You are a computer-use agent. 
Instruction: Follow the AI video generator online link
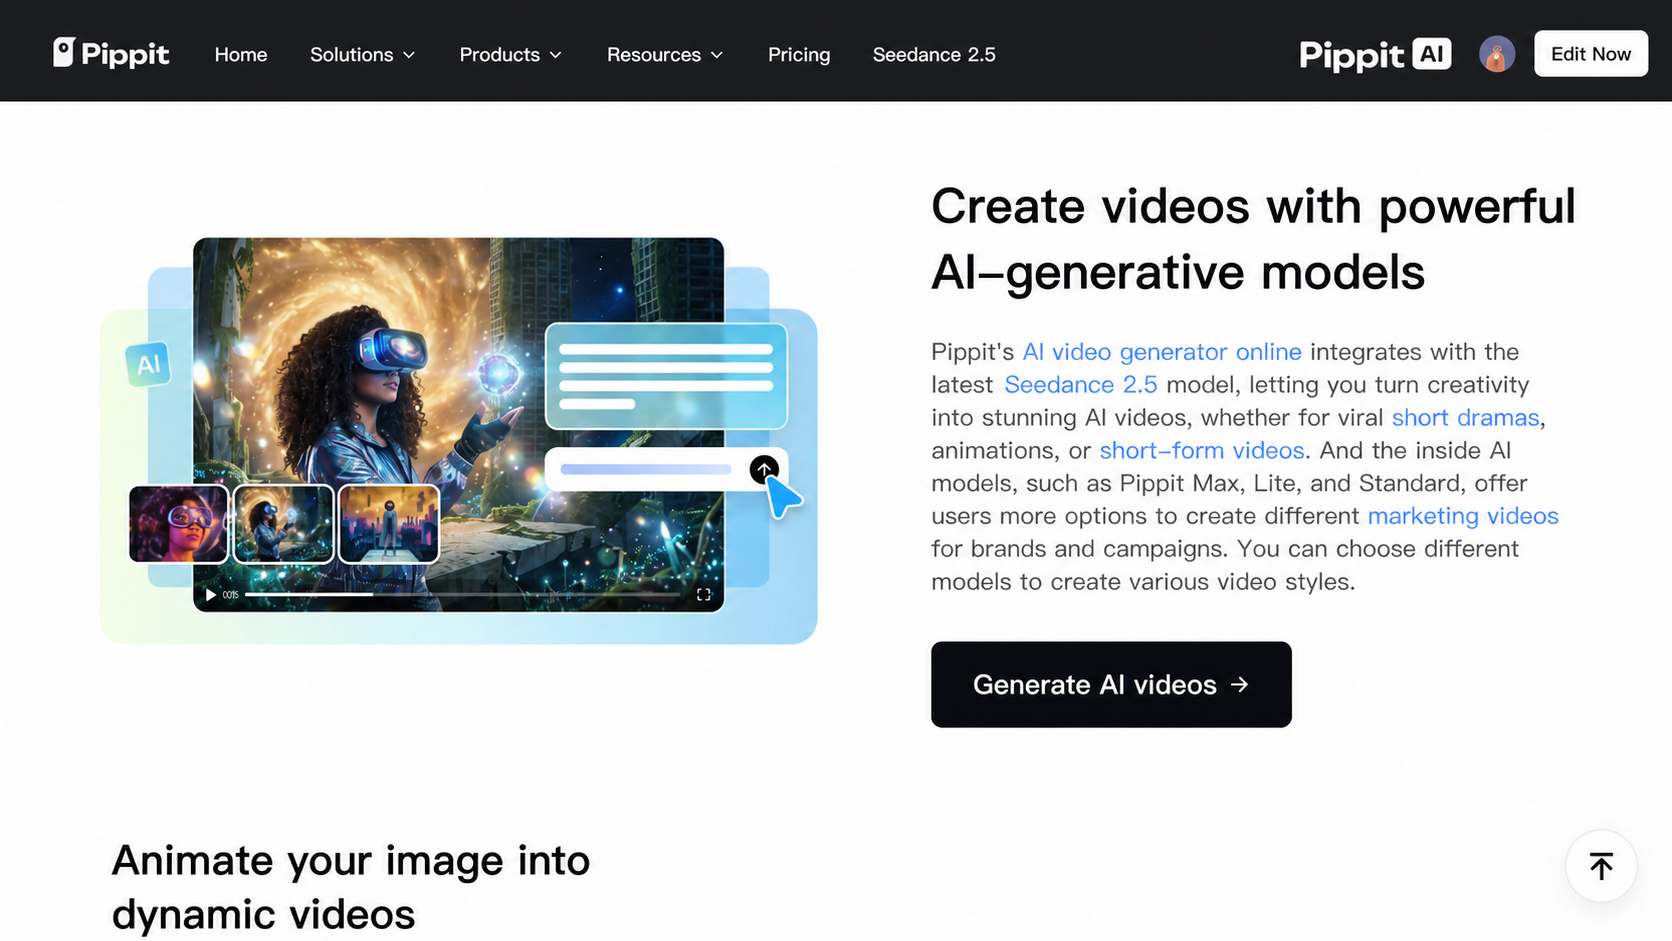click(1162, 352)
